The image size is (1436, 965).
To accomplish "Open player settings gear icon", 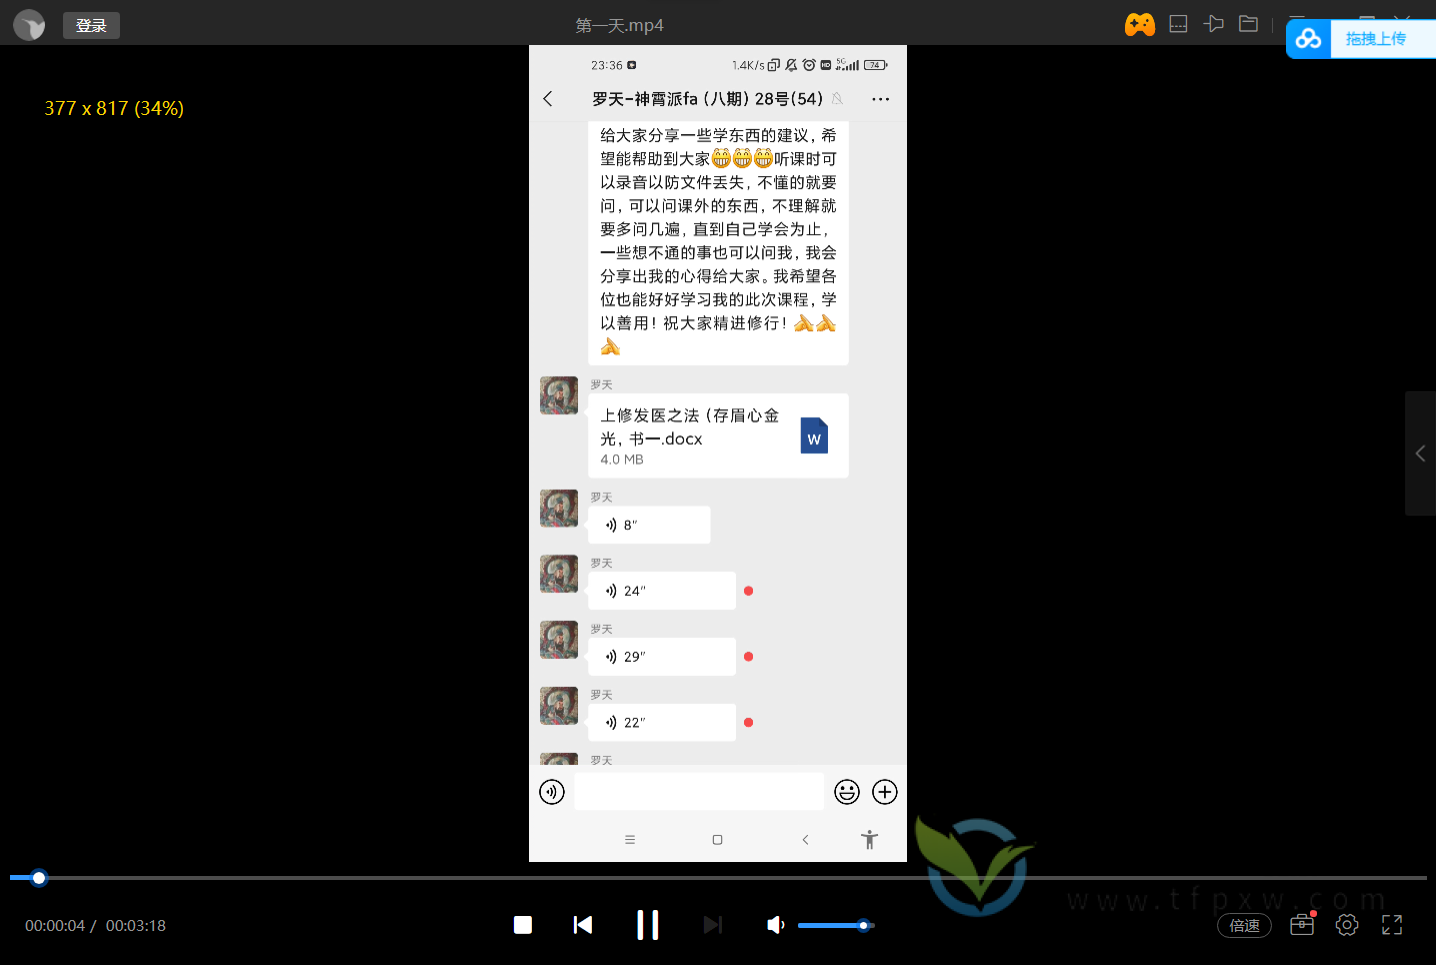I will [x=1347, y=925].
